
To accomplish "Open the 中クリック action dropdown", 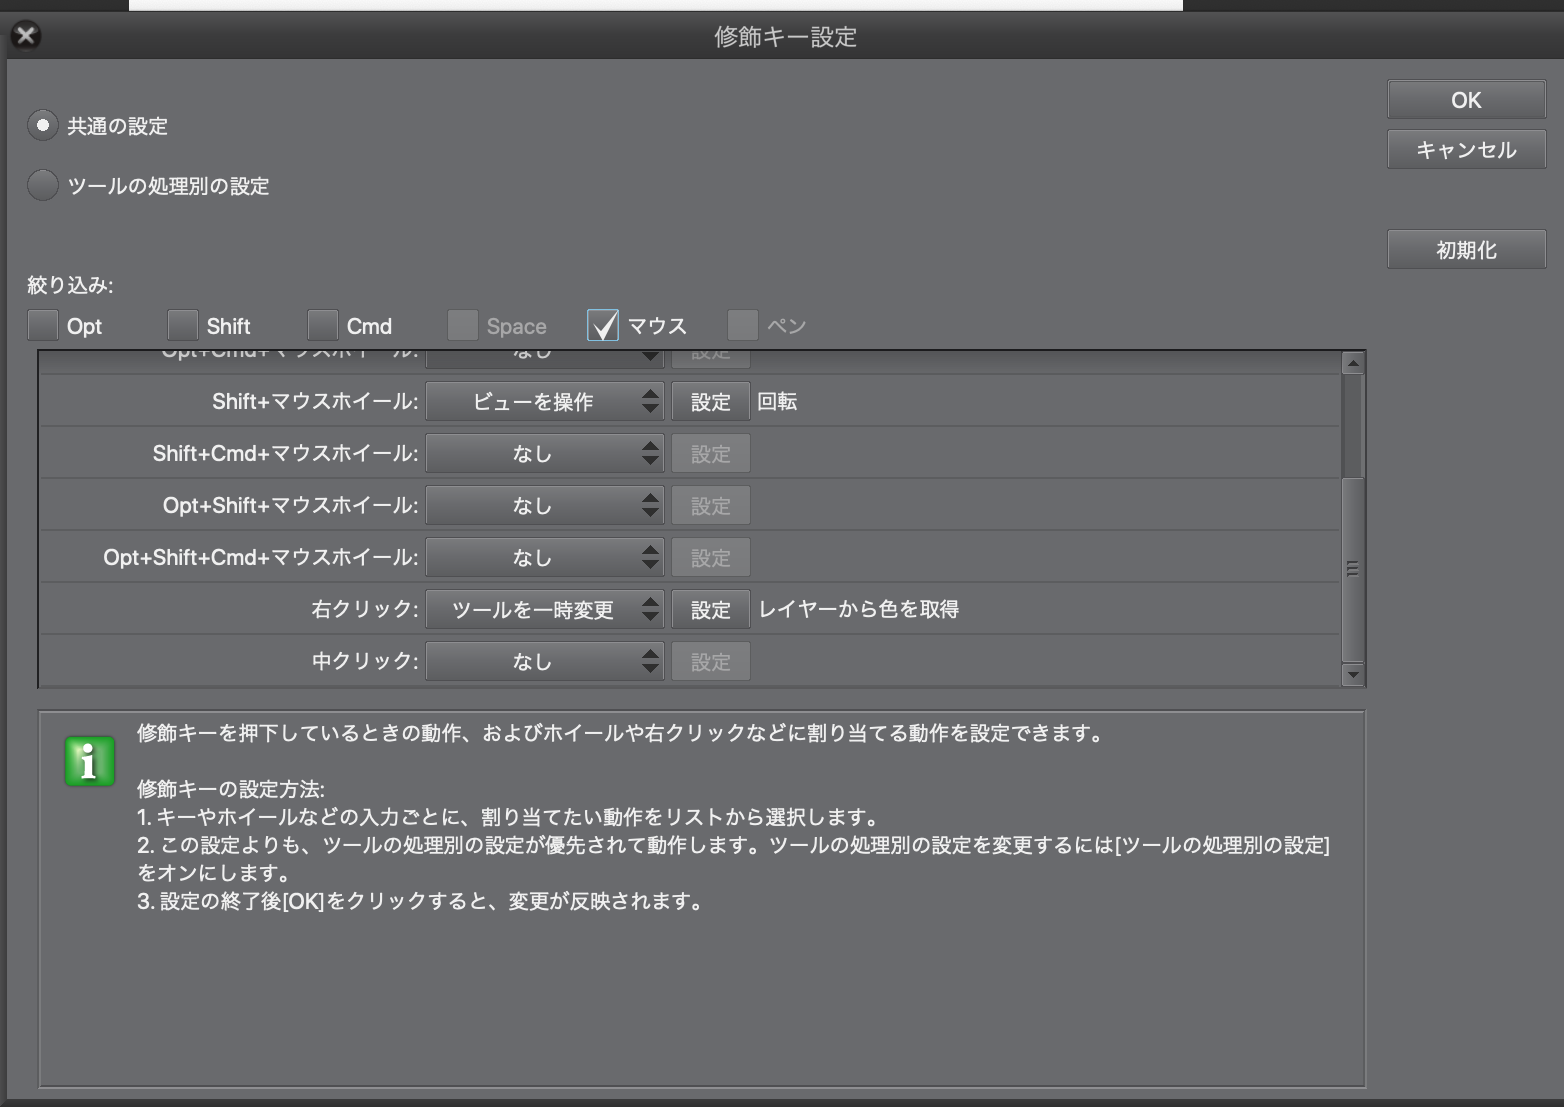I will coord(544,662).
